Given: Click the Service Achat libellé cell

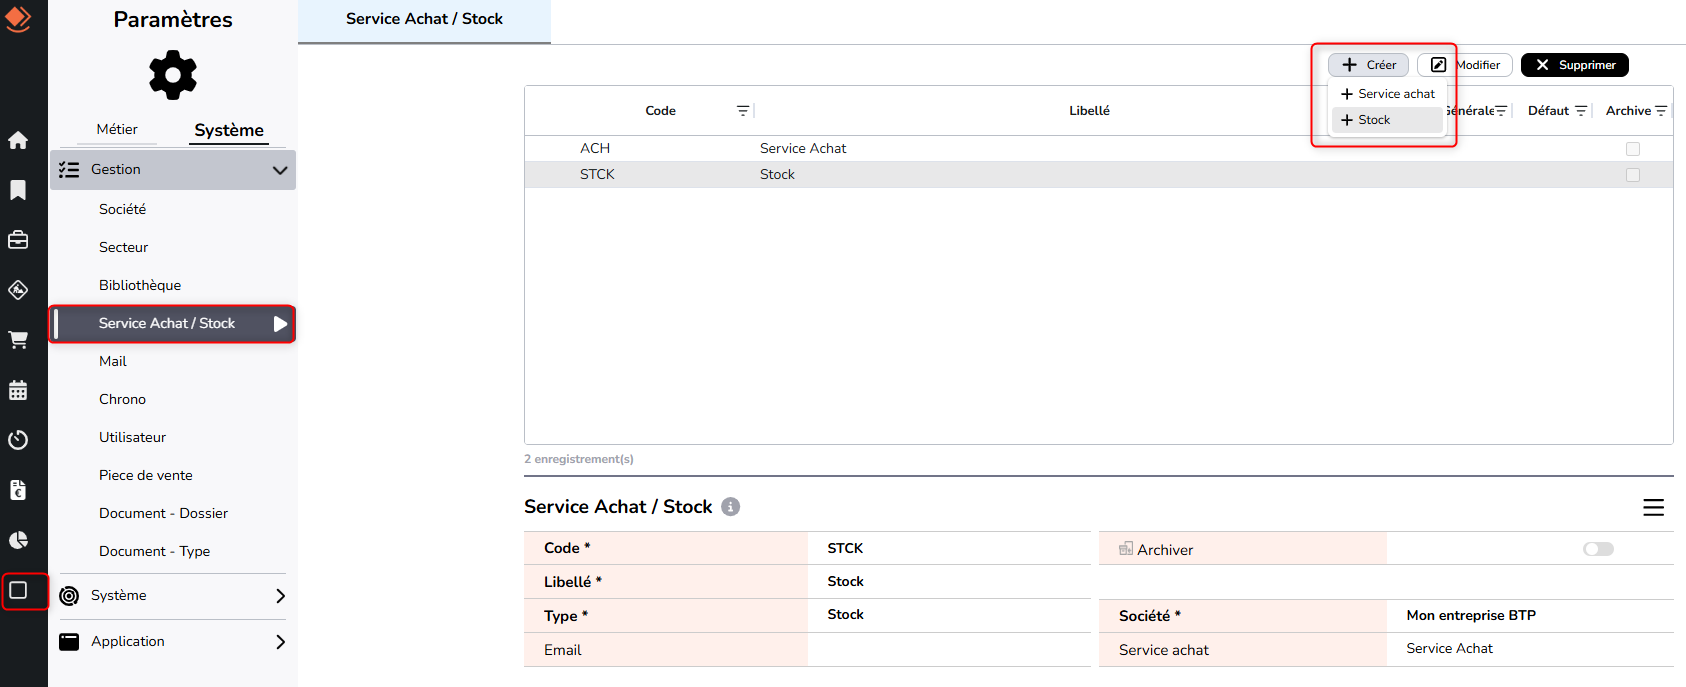Looking at the screenshot, I should [x=803, y=148].
